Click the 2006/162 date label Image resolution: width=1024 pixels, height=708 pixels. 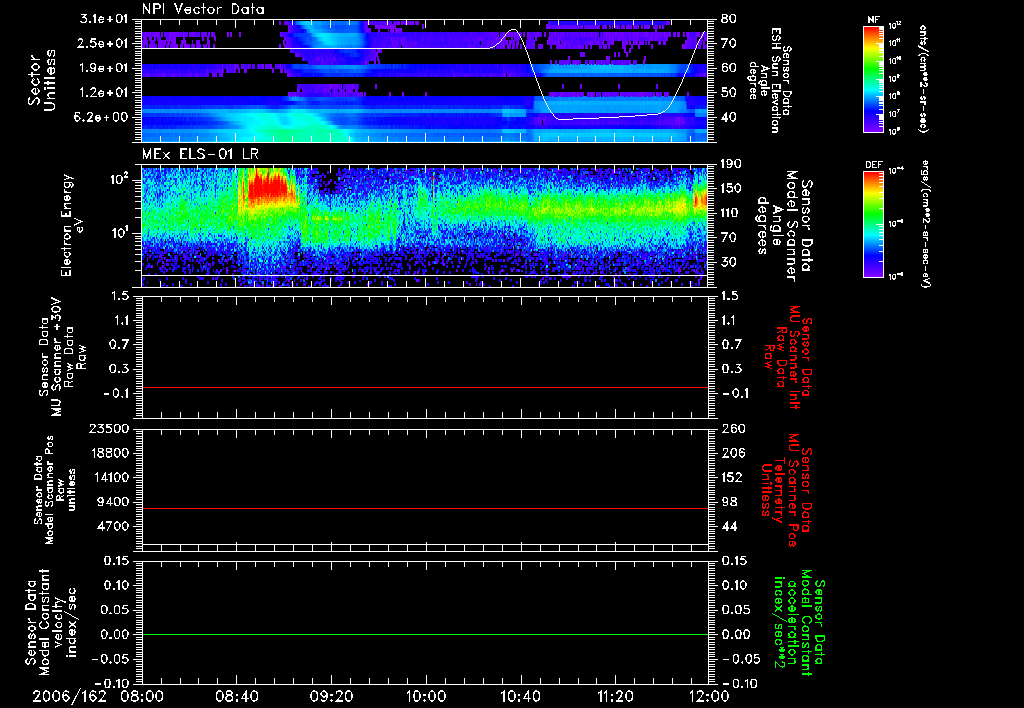tap(70, 695)
